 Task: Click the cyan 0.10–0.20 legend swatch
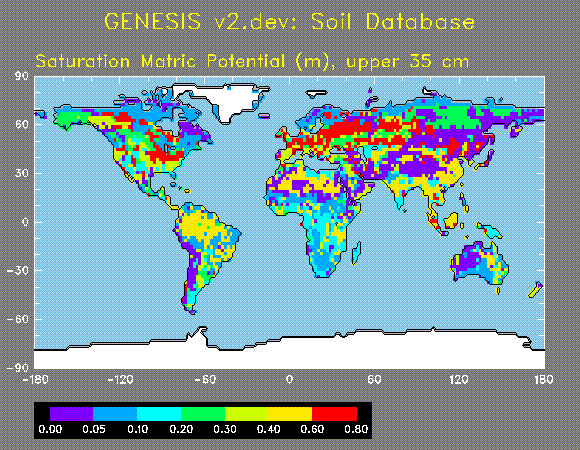click(x=159, y=414)
